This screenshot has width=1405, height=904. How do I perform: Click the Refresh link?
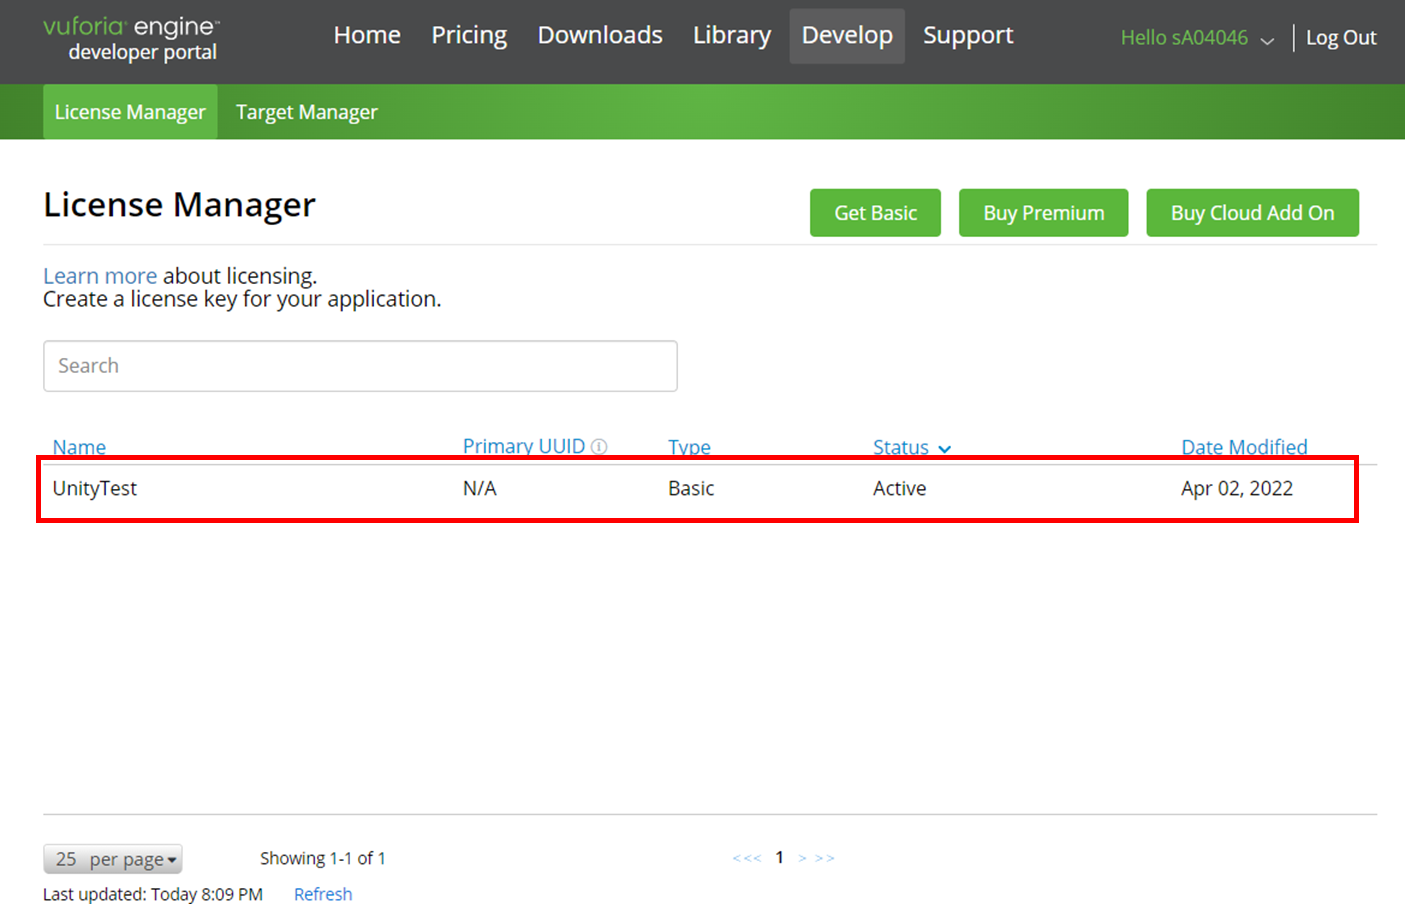click(x=323, y=894)
